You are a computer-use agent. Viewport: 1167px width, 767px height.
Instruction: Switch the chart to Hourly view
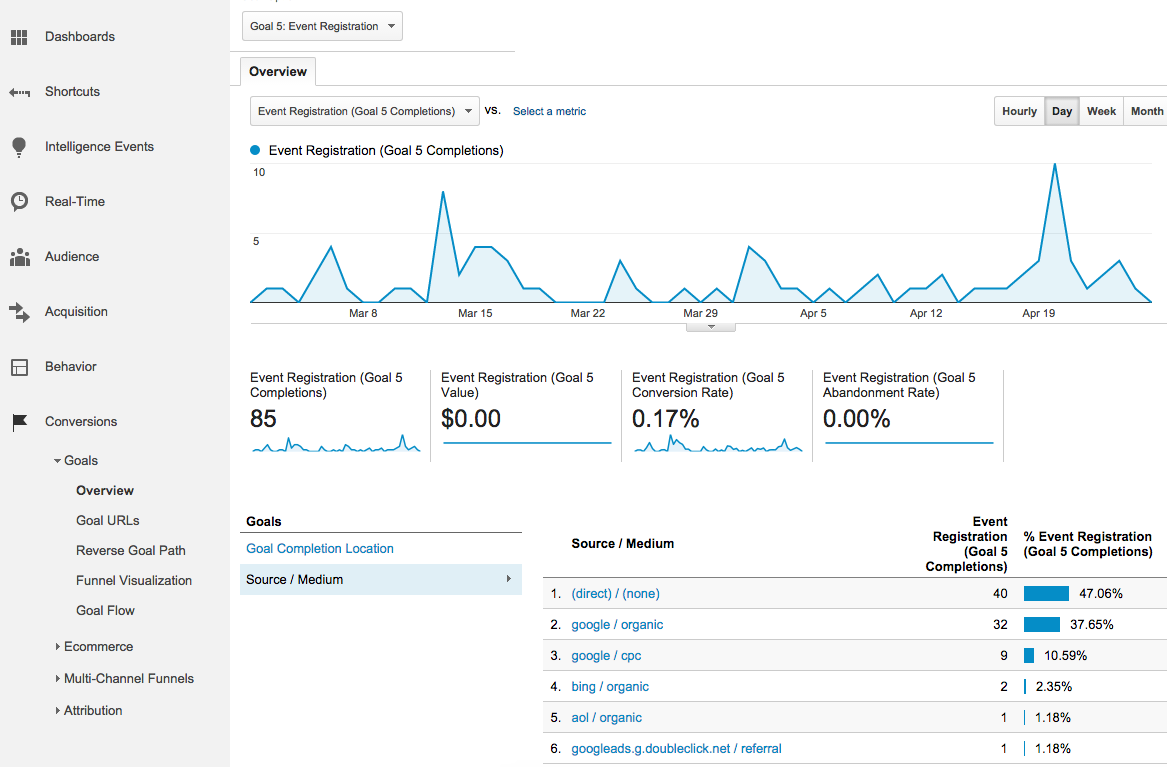(1019, 111)
